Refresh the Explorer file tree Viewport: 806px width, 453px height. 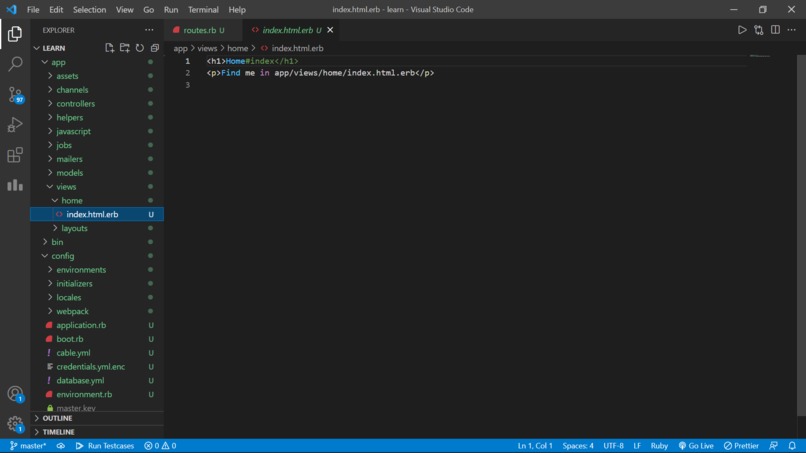[x=140, y=48]
